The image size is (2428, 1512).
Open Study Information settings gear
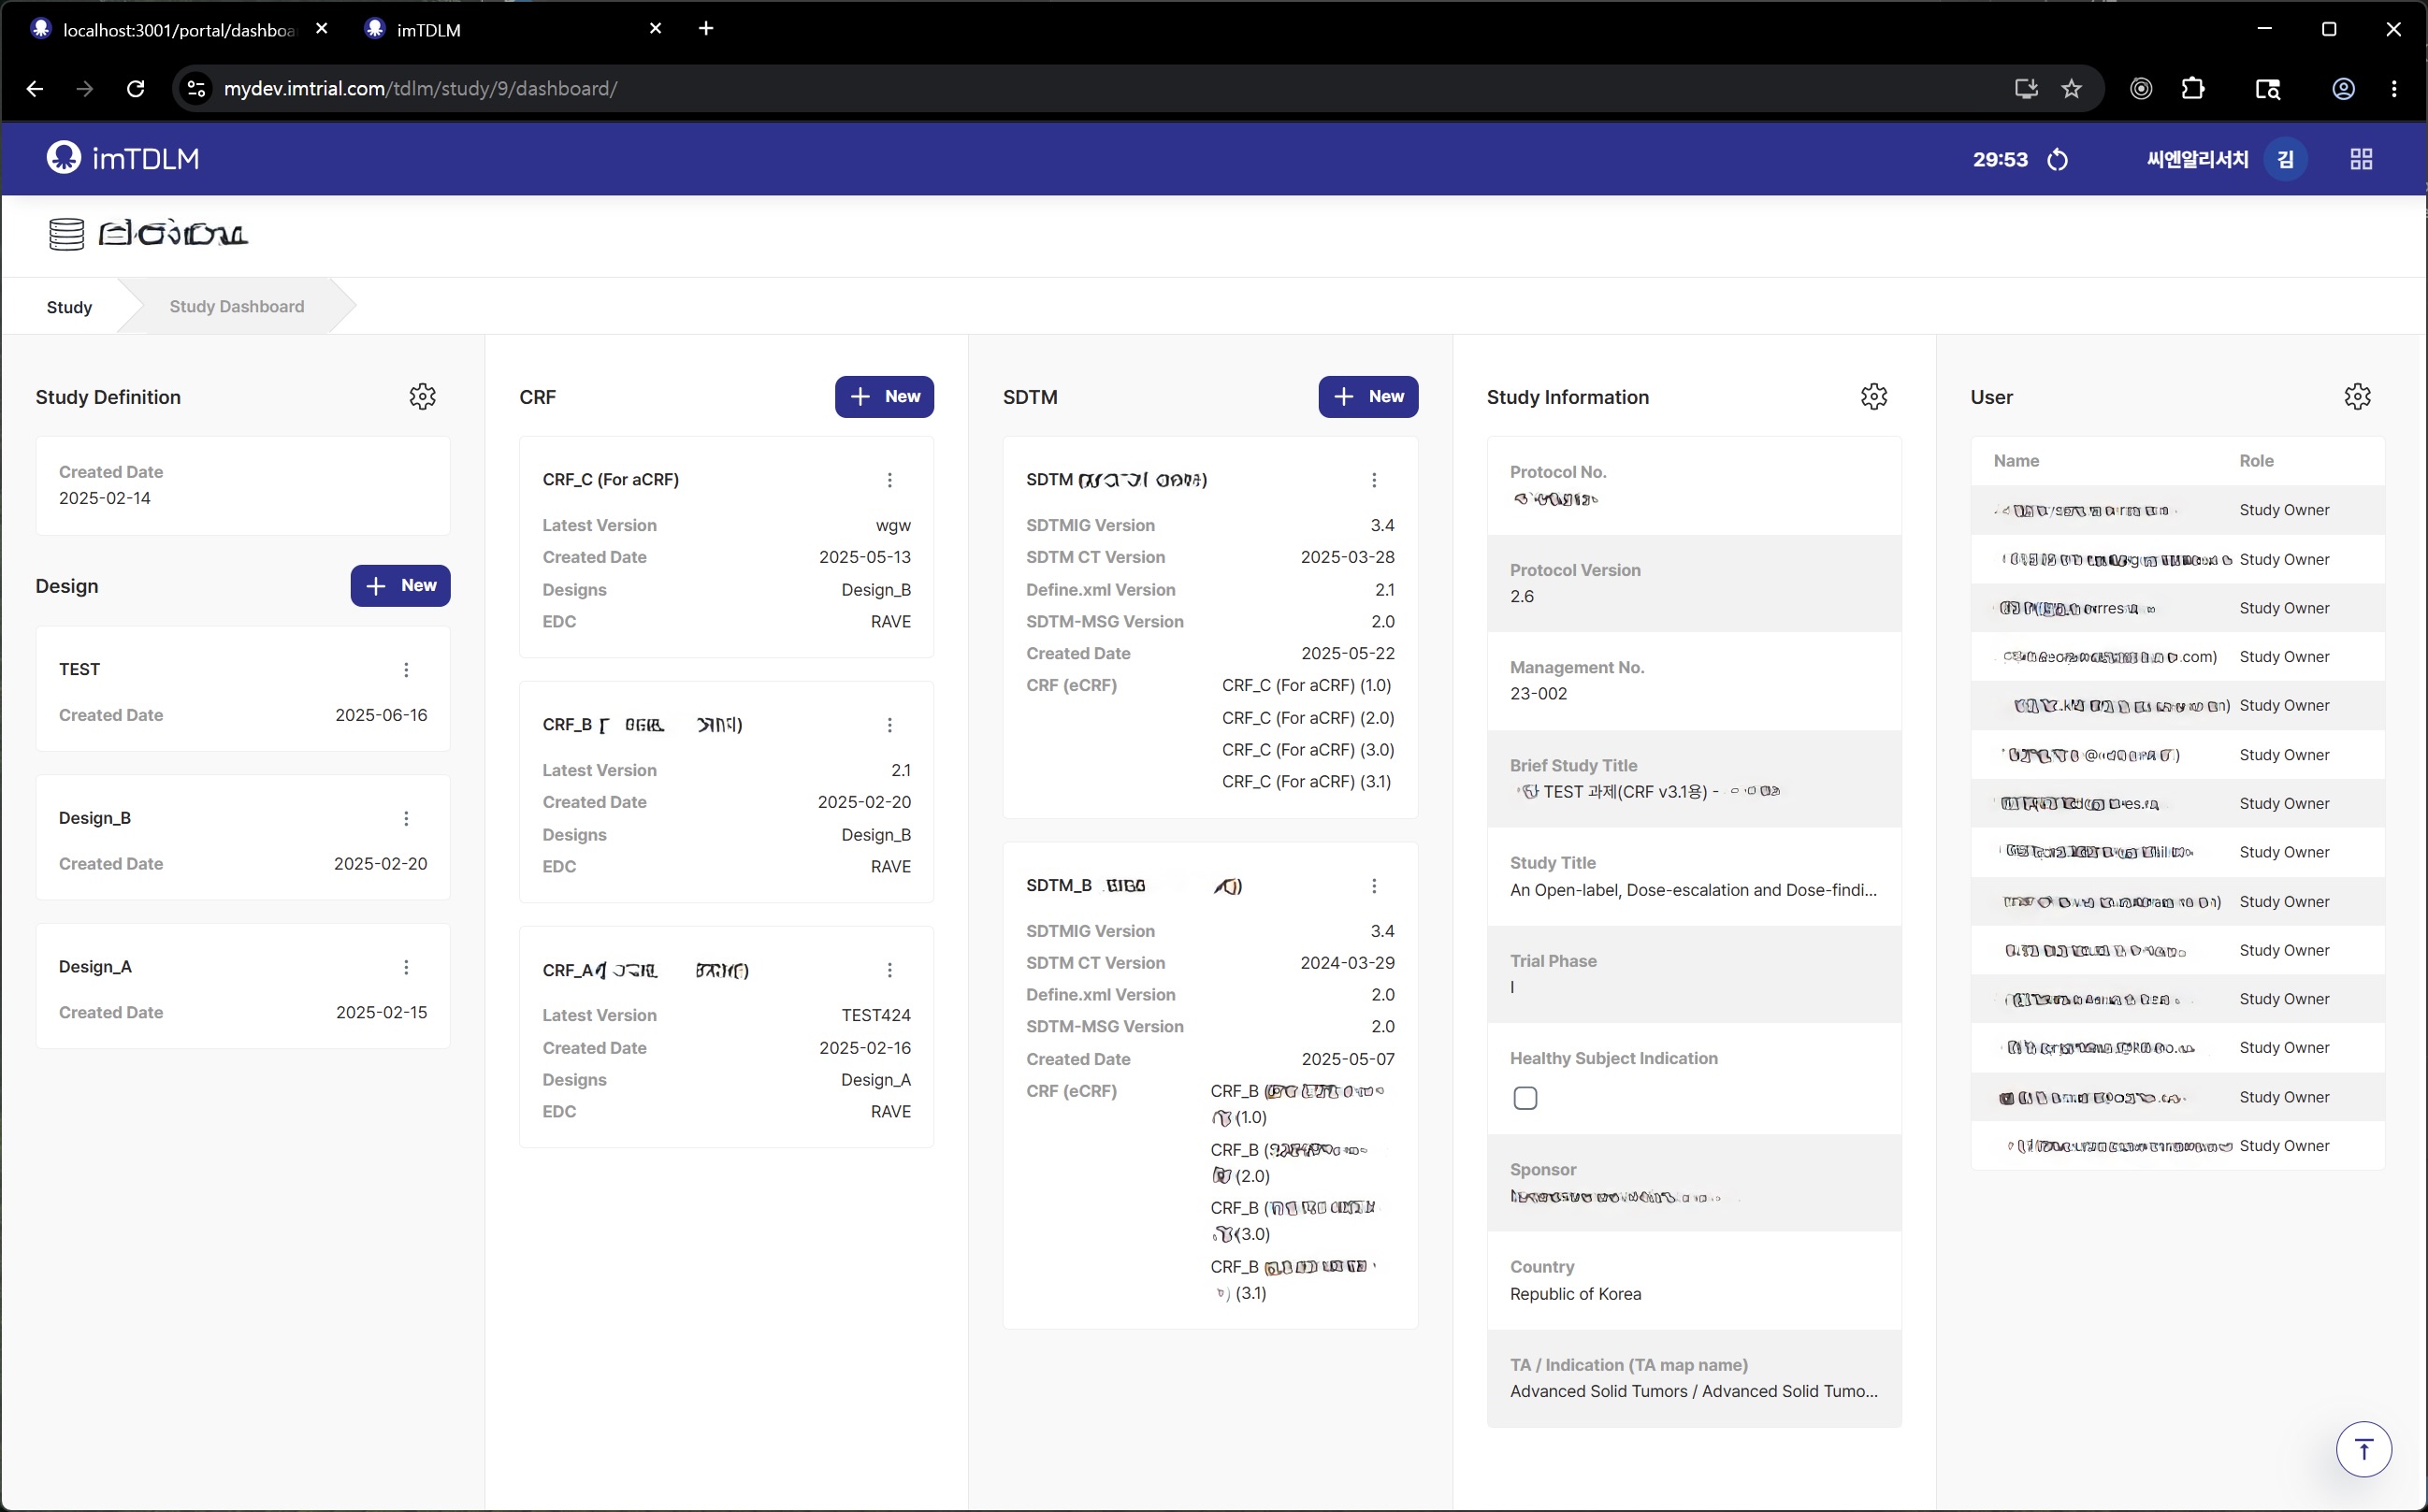[1873, 397]
